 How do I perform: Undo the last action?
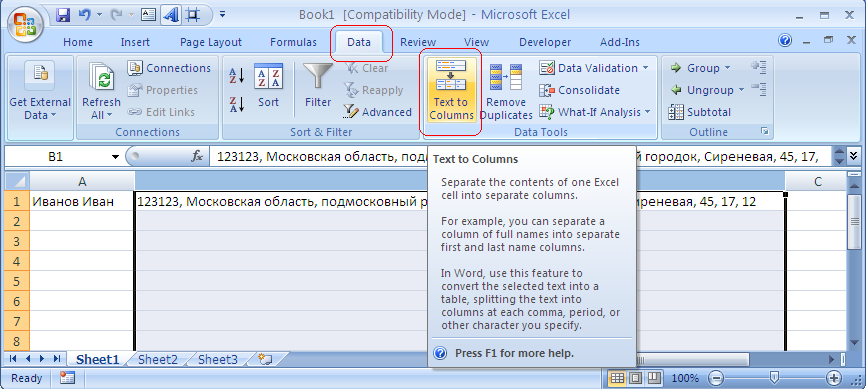pyautogui.click(x=85, y=15)
